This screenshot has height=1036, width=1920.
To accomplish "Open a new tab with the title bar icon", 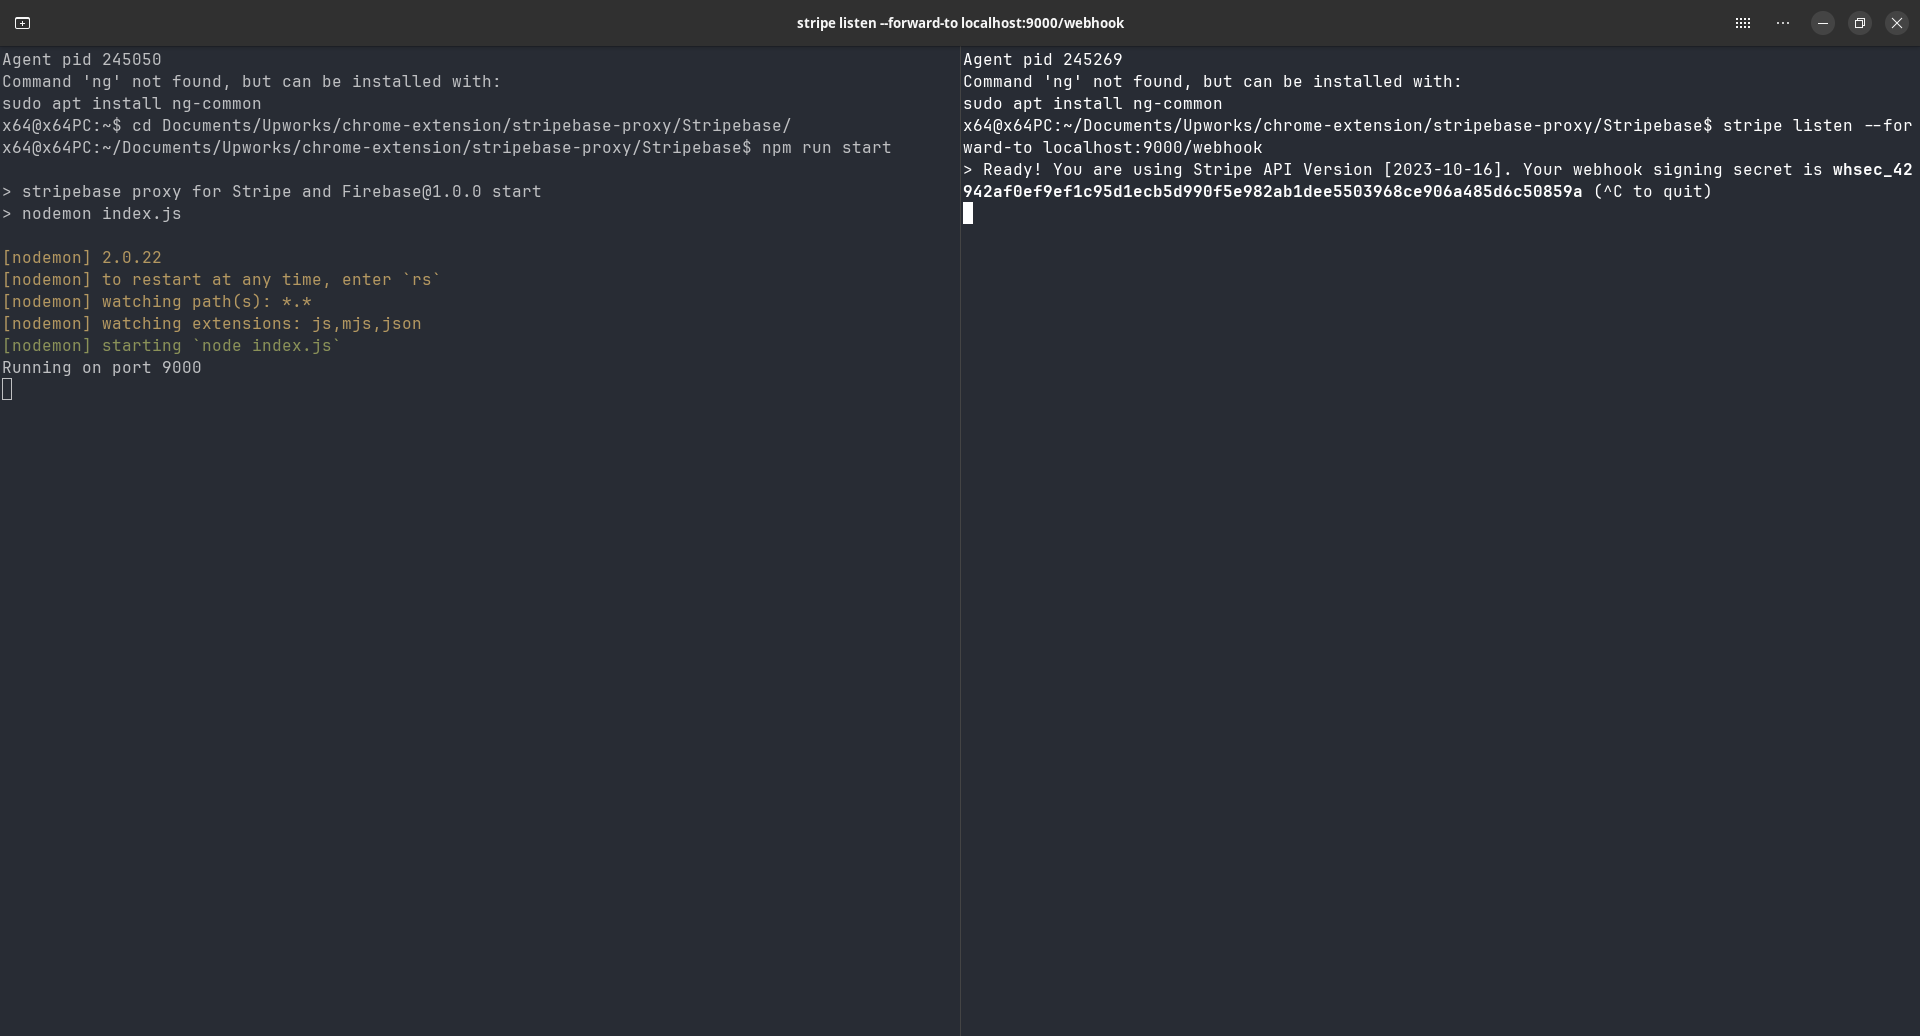I will pyautogui.click(x=22, y=23).
